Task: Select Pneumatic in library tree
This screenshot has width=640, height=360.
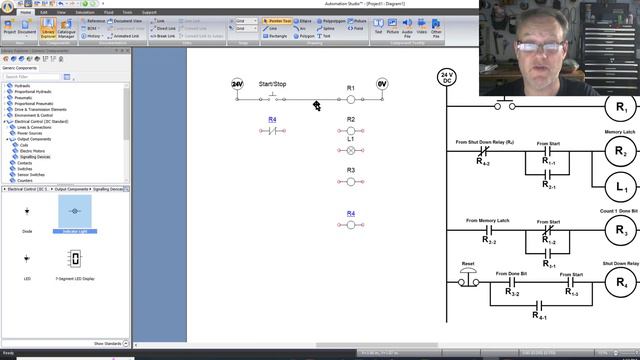Action: [x=23, y=98]
